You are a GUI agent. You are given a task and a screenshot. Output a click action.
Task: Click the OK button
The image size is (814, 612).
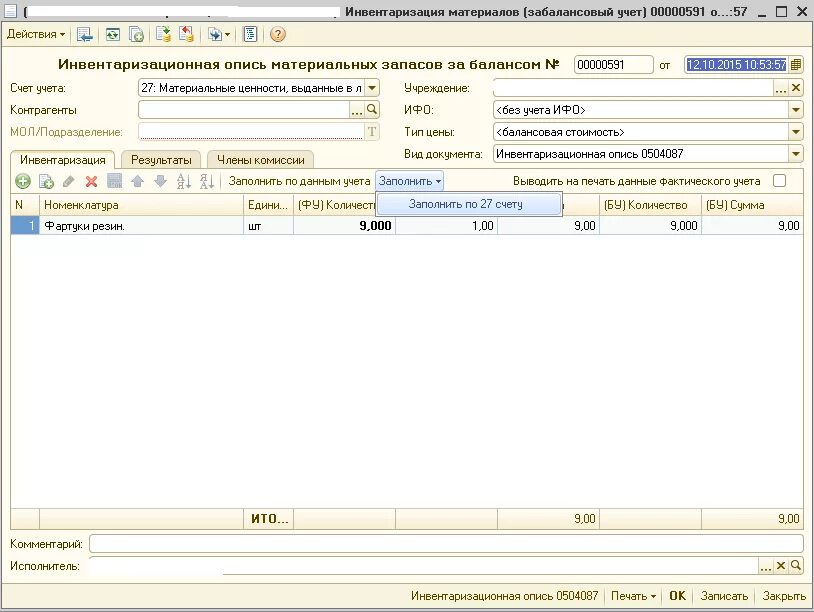tap(677, 595)
